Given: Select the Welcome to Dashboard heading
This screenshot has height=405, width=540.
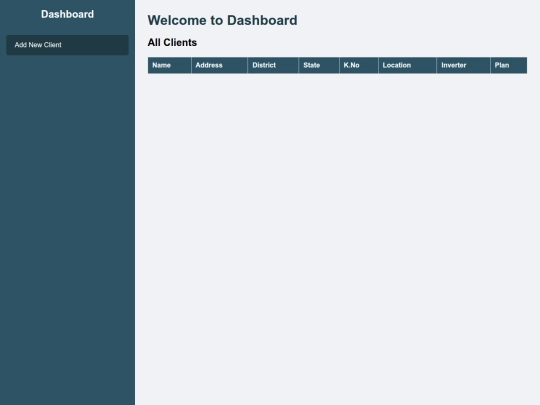Looking at the screenshot, I should [222, 20].
